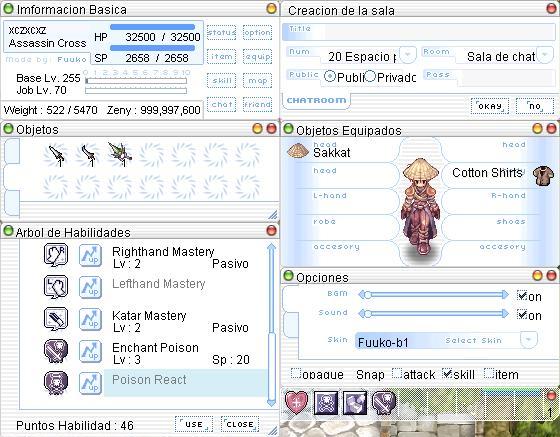Level up Poison React with its up icon
The width and height of the screenshot is (560, 437).
tap(90, 383)
